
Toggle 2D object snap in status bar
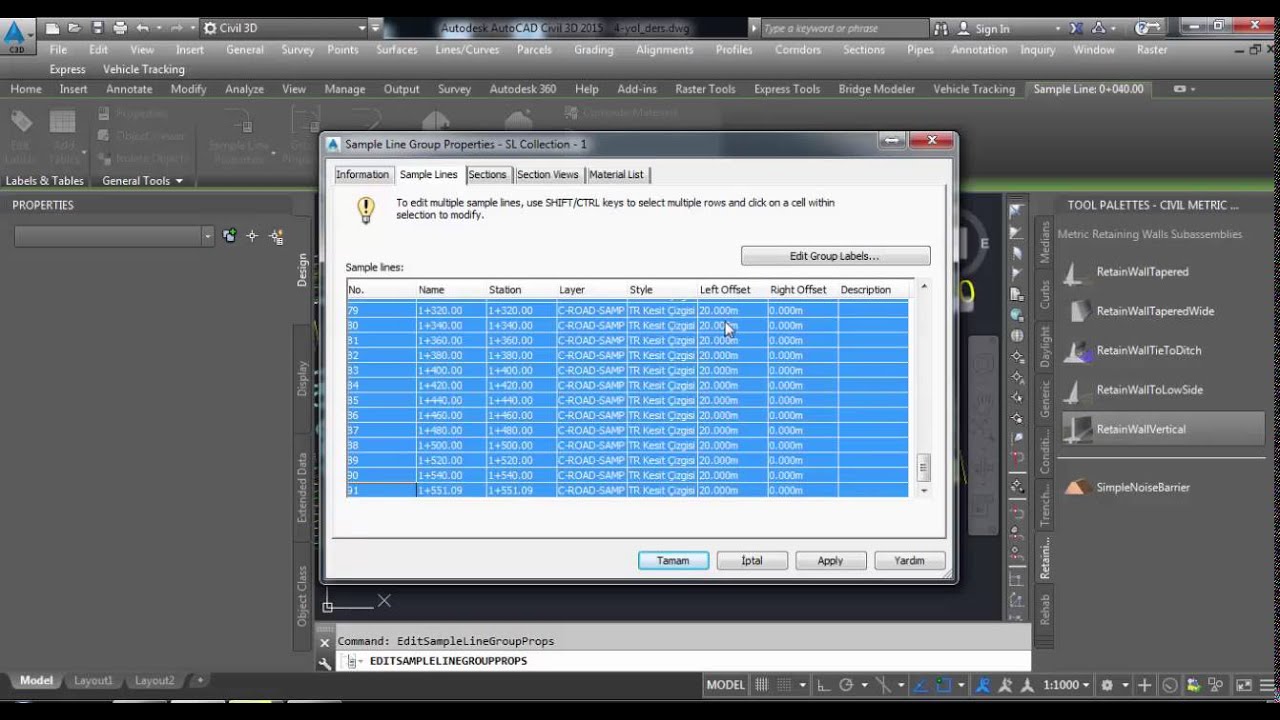pyautogui.click(x=945, y=685)
